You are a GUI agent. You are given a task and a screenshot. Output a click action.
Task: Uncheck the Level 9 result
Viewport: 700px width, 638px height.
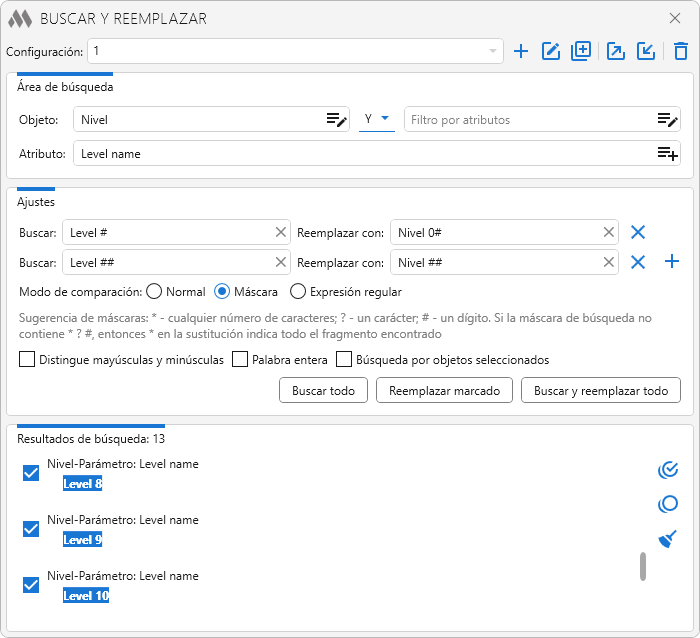(31, 529)
